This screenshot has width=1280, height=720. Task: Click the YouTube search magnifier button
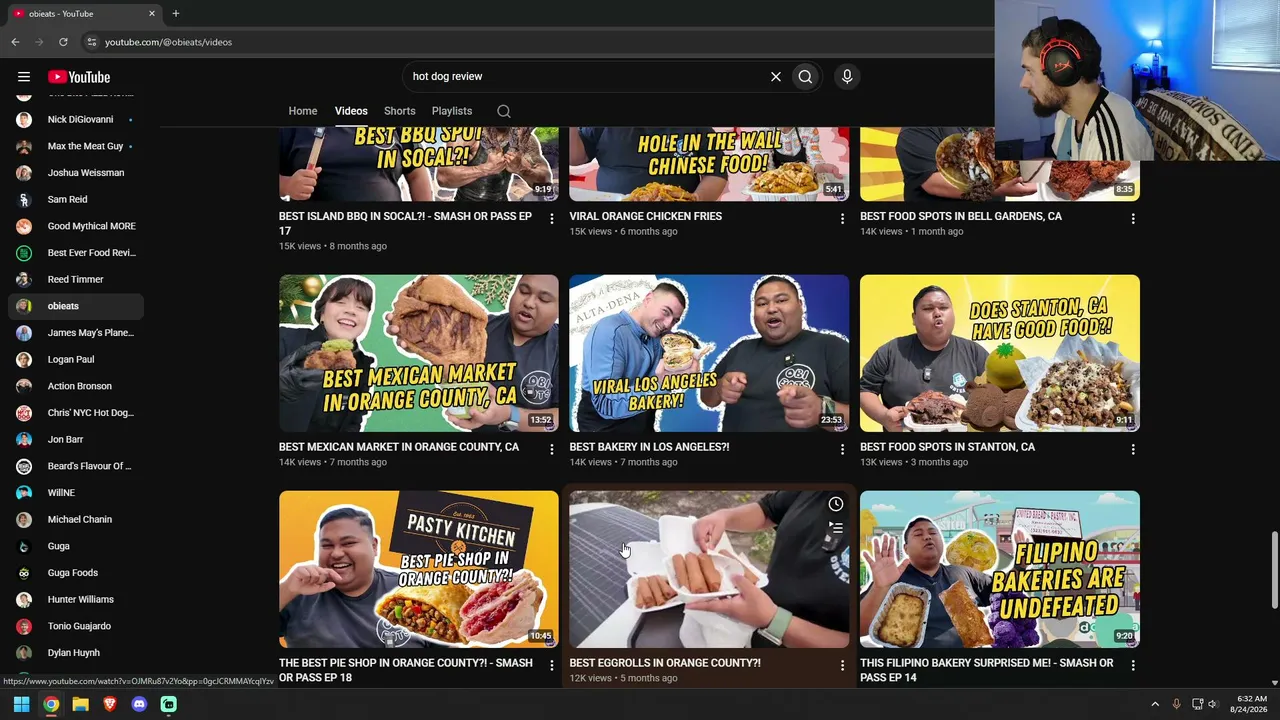click(805, 77)
